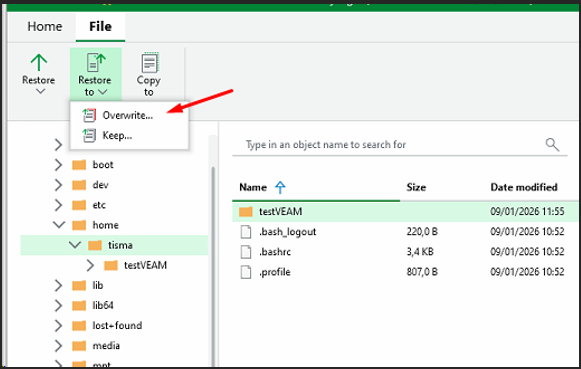Click the Keep menu entry icon
The height and width of the screenshot is (369, 581).
(x=89, y=136)
